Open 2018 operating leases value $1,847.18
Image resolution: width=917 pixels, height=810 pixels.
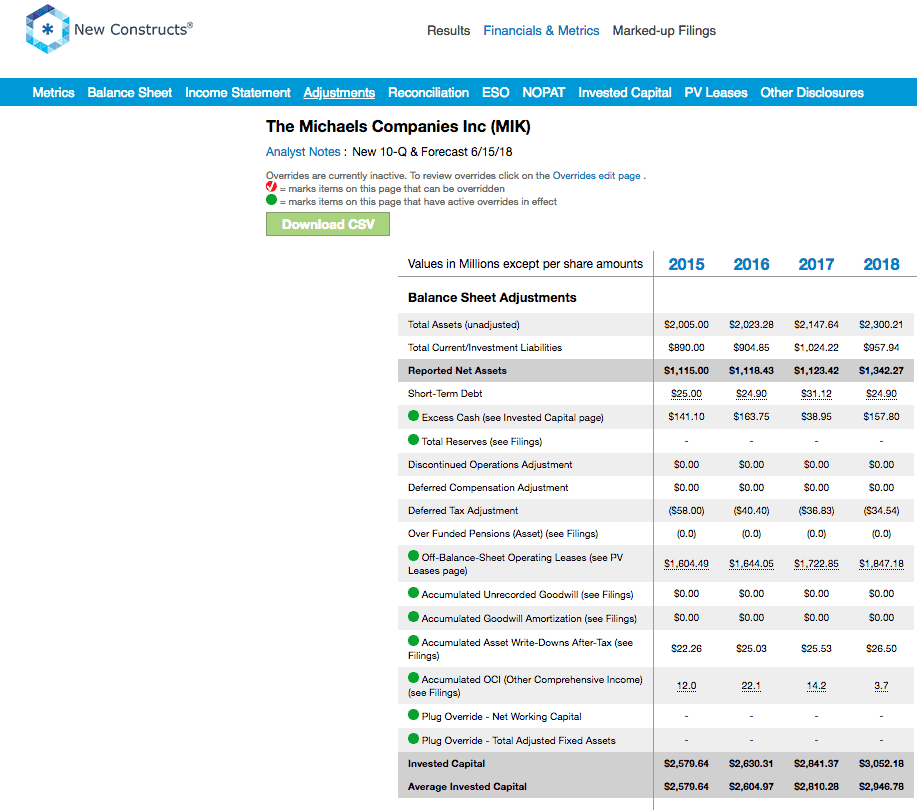click(881, 564)
